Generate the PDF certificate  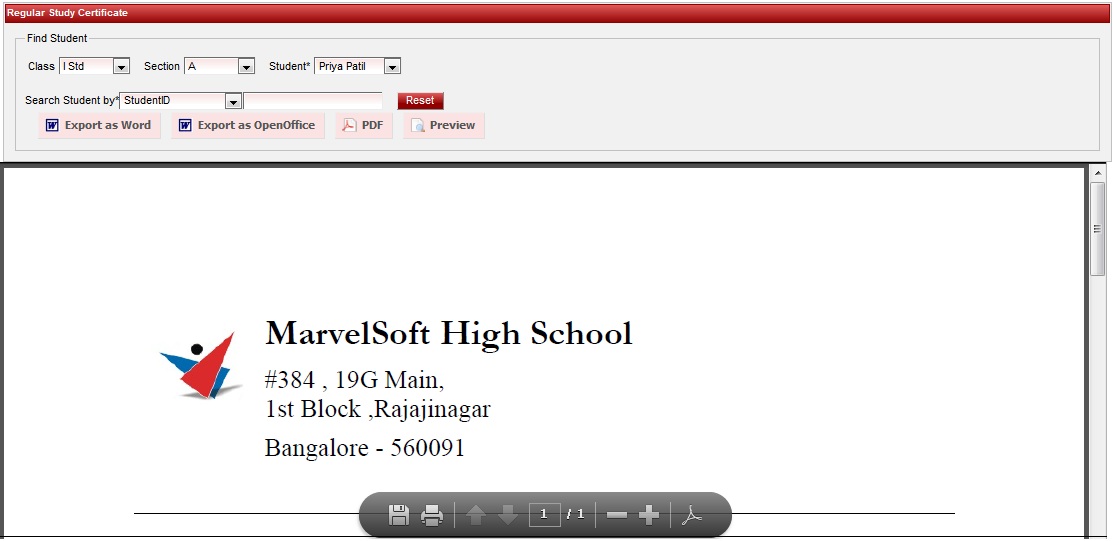point(363,126)
